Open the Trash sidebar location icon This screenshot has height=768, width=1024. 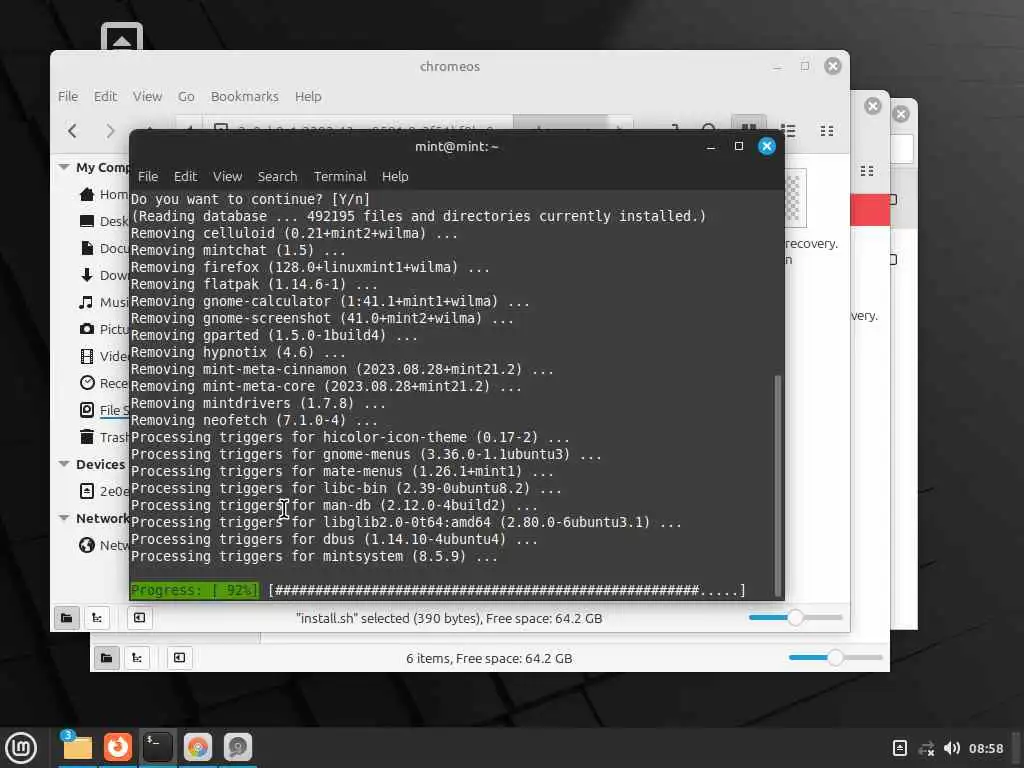click(x=87, y=436)
